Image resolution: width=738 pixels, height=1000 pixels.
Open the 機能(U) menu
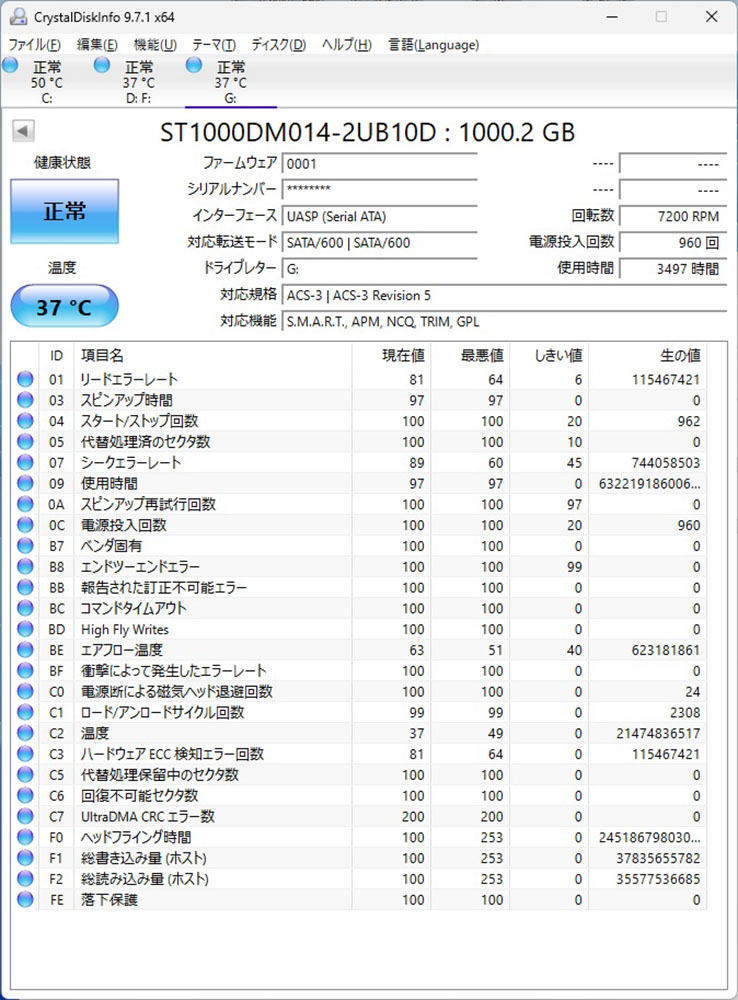coord(155,45)
